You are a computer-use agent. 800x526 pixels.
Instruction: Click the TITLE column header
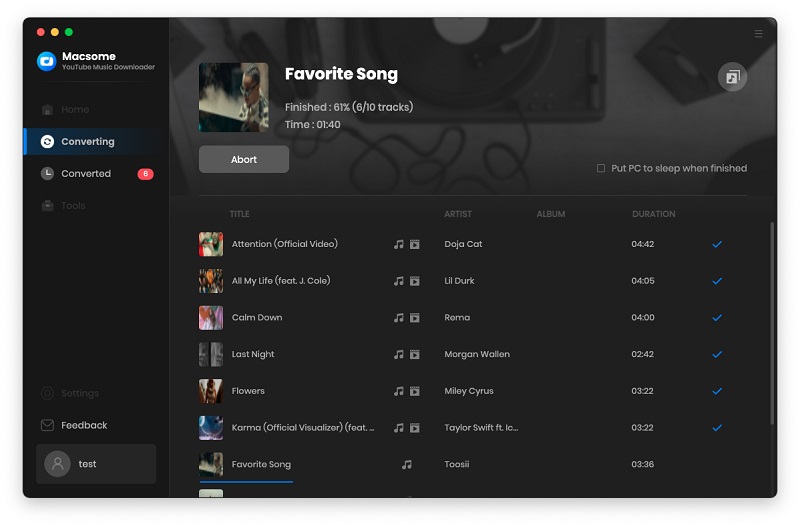pyautogui.click(x=239, y=214)
